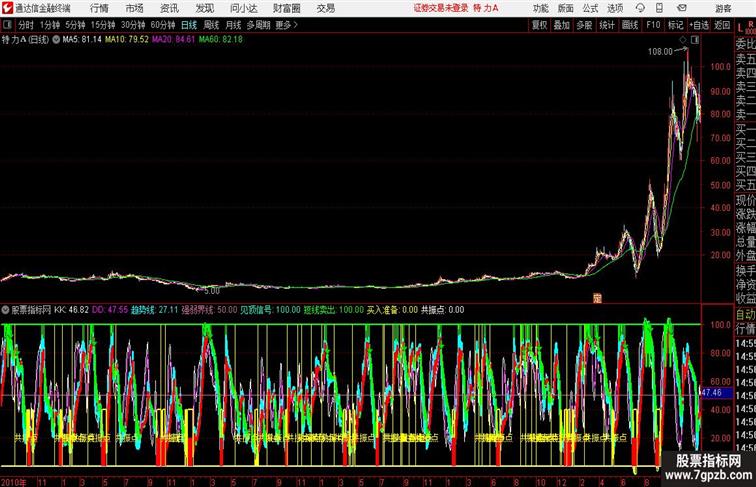756x487 pixels.
Task: Open the 版面 menu
Action: point(566,8)
